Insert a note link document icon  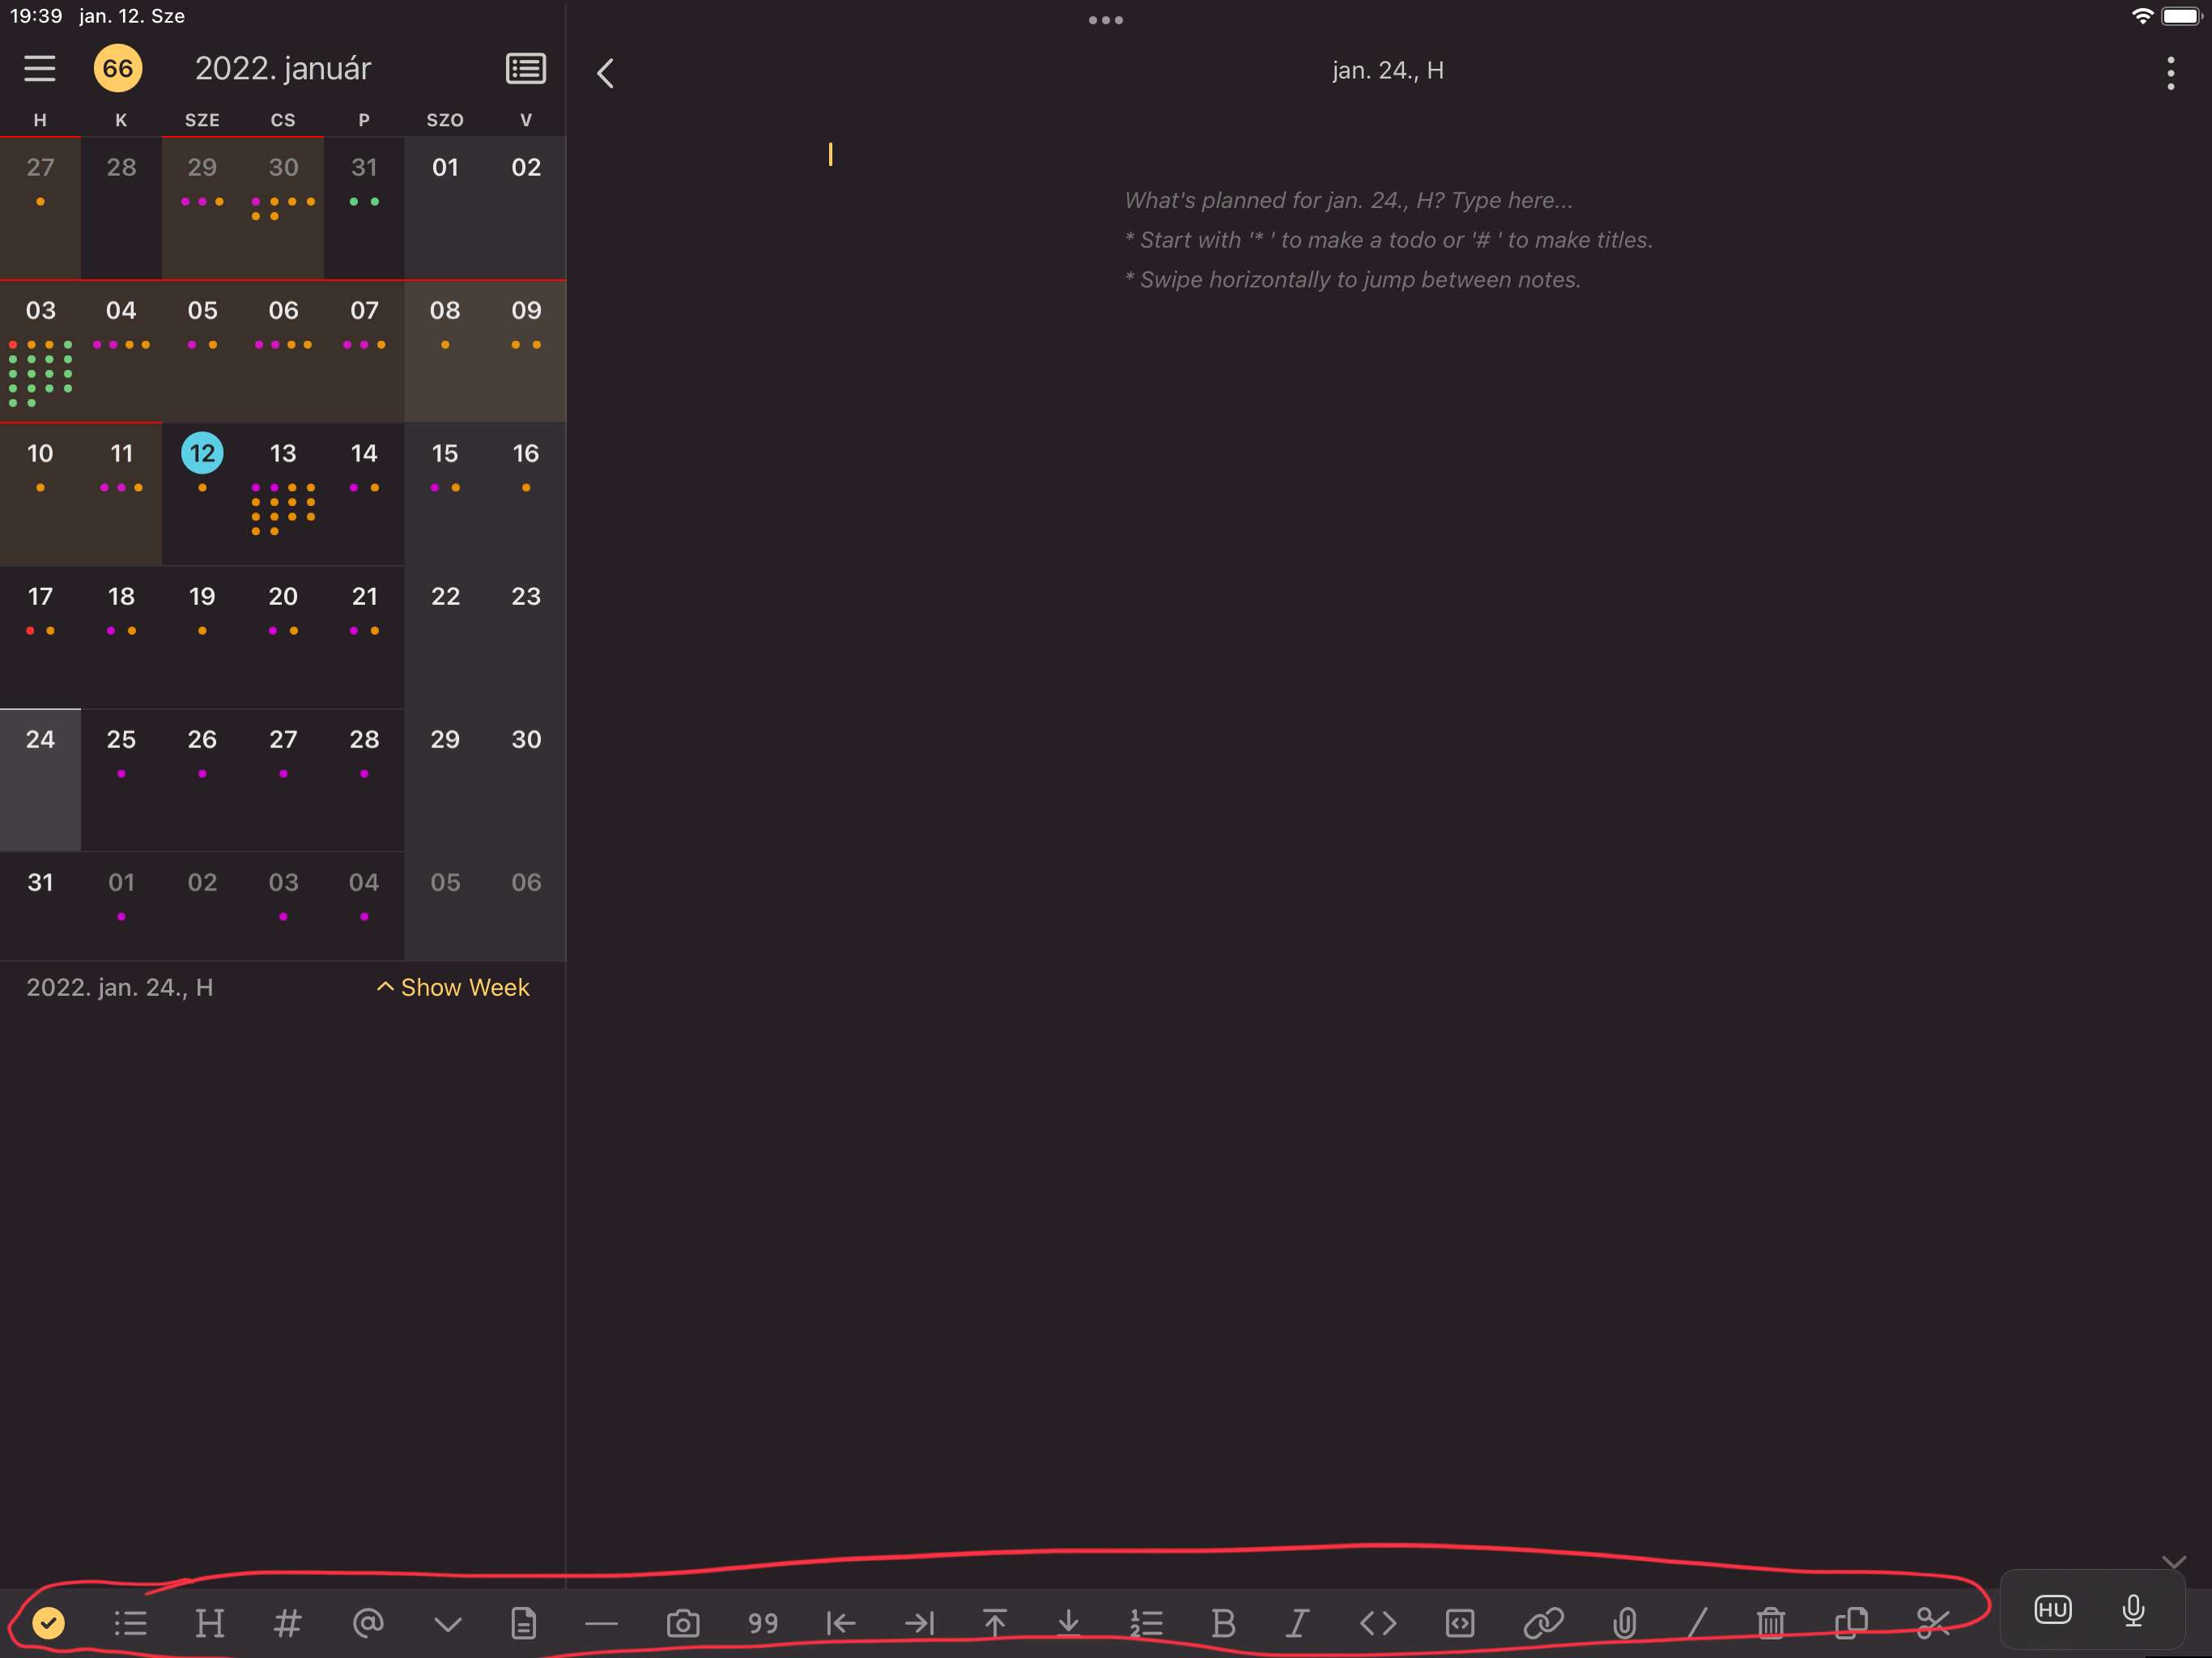pos(523,1622)
